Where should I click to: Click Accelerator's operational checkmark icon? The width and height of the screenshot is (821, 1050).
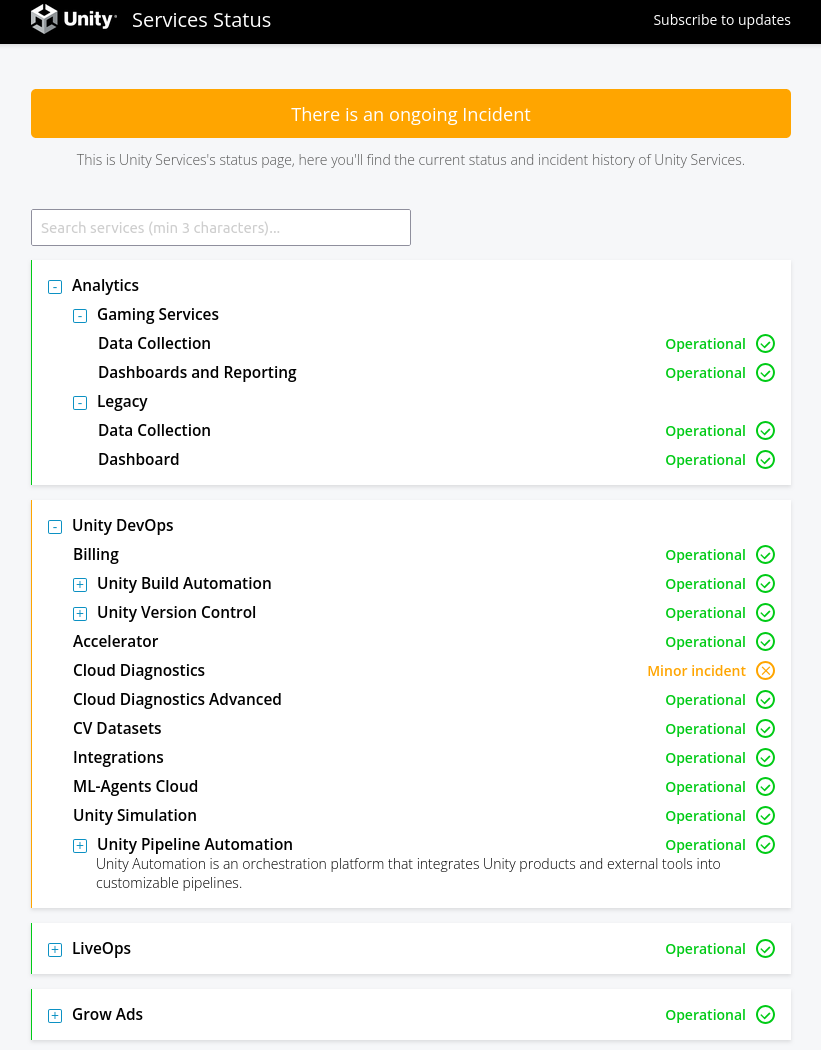(765, 642)
